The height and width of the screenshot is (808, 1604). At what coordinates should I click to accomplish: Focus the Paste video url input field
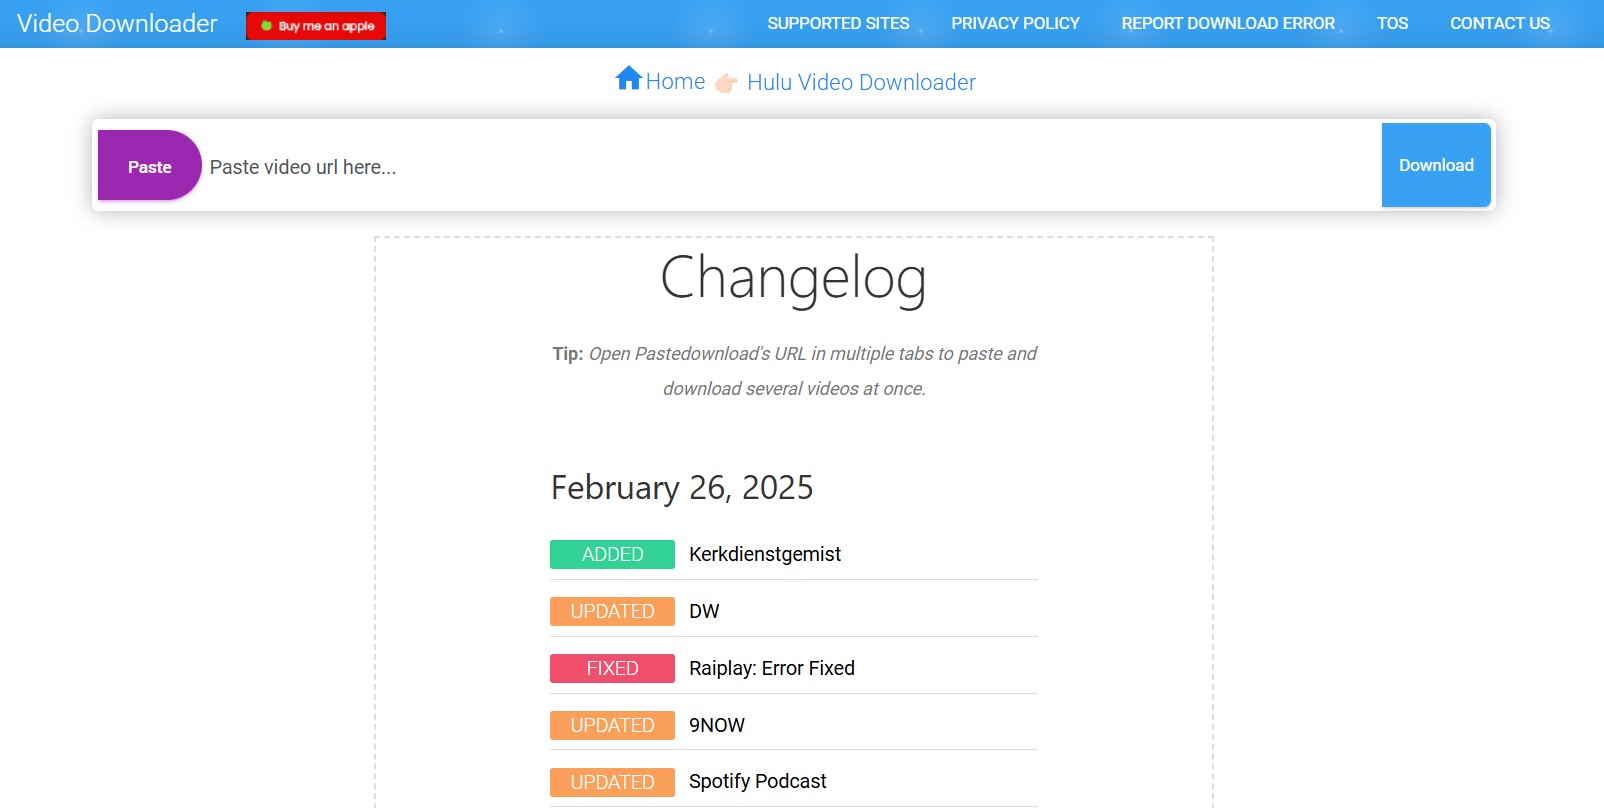tap(791, 167)
